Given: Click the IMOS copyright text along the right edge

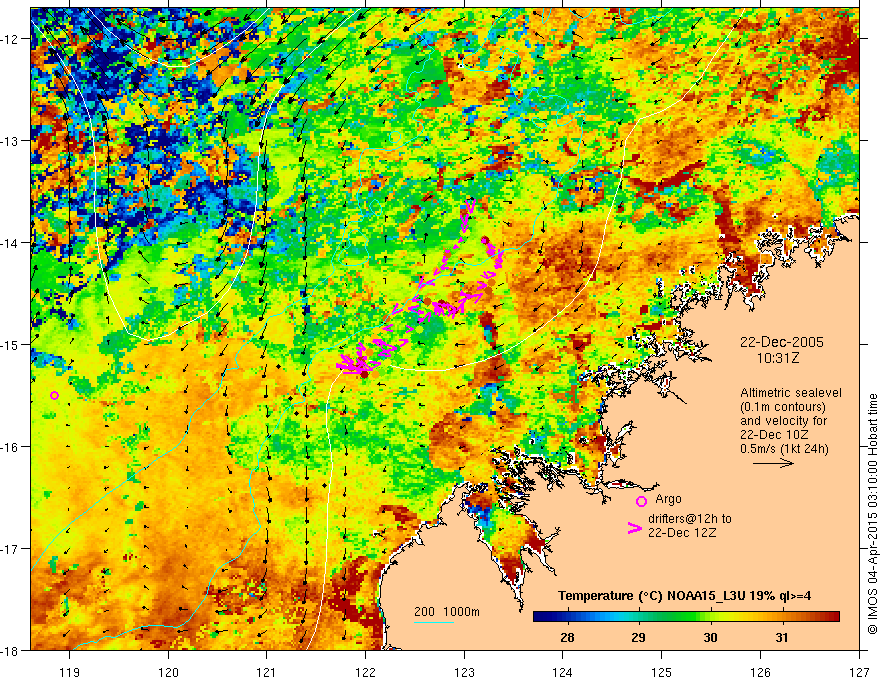Looking at the screenshot, I should pos(872,516).
